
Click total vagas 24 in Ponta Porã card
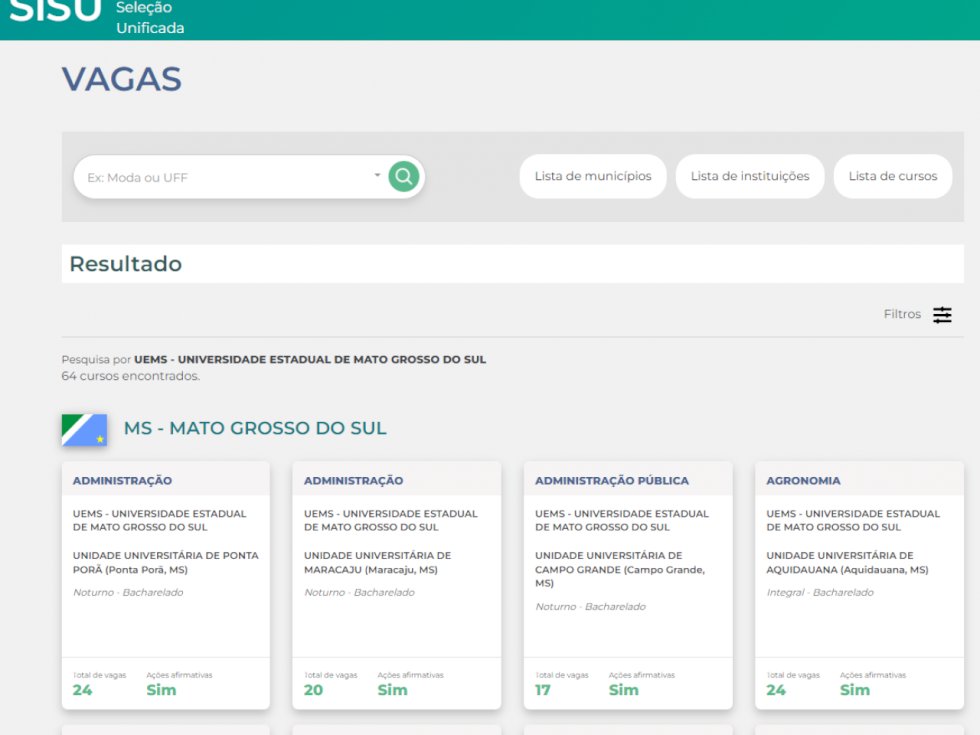click(82, 690)
